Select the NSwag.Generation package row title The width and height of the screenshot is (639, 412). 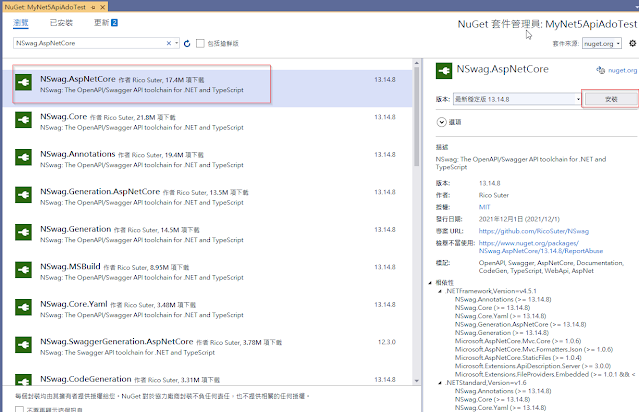pyautogui.click(x=75, y=229)
